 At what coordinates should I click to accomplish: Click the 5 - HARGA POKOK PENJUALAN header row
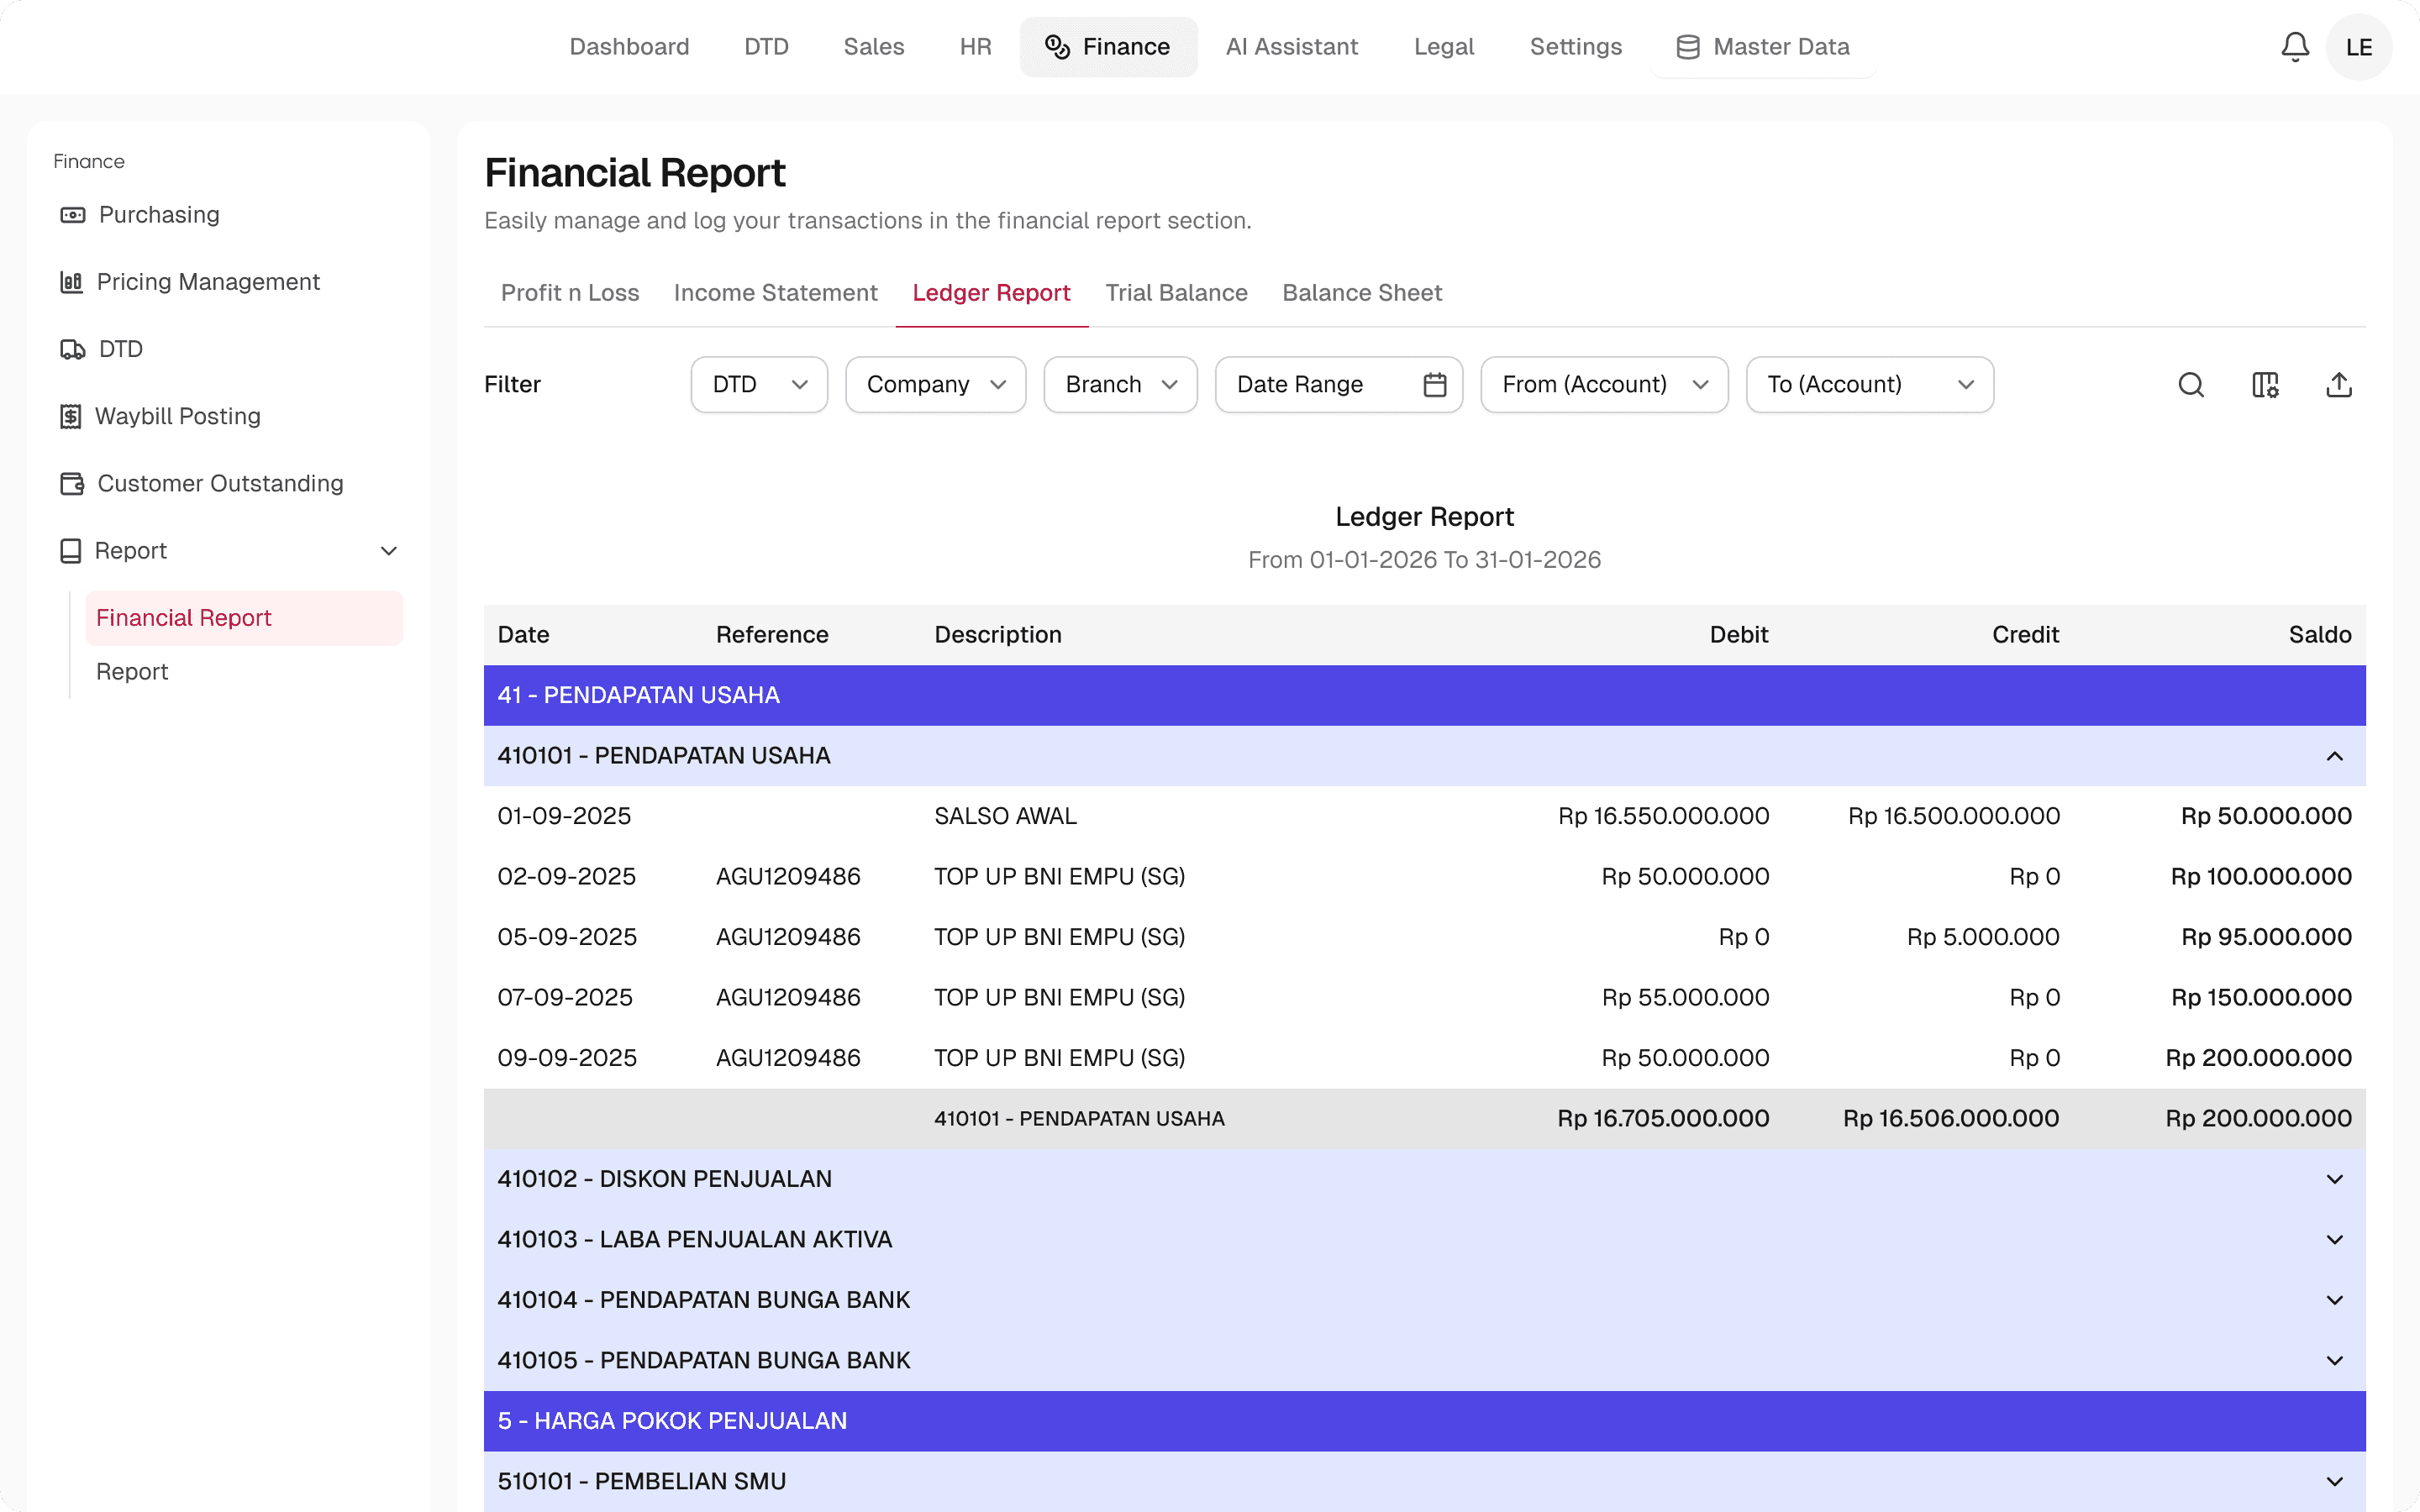[x=1424, y=1421]
